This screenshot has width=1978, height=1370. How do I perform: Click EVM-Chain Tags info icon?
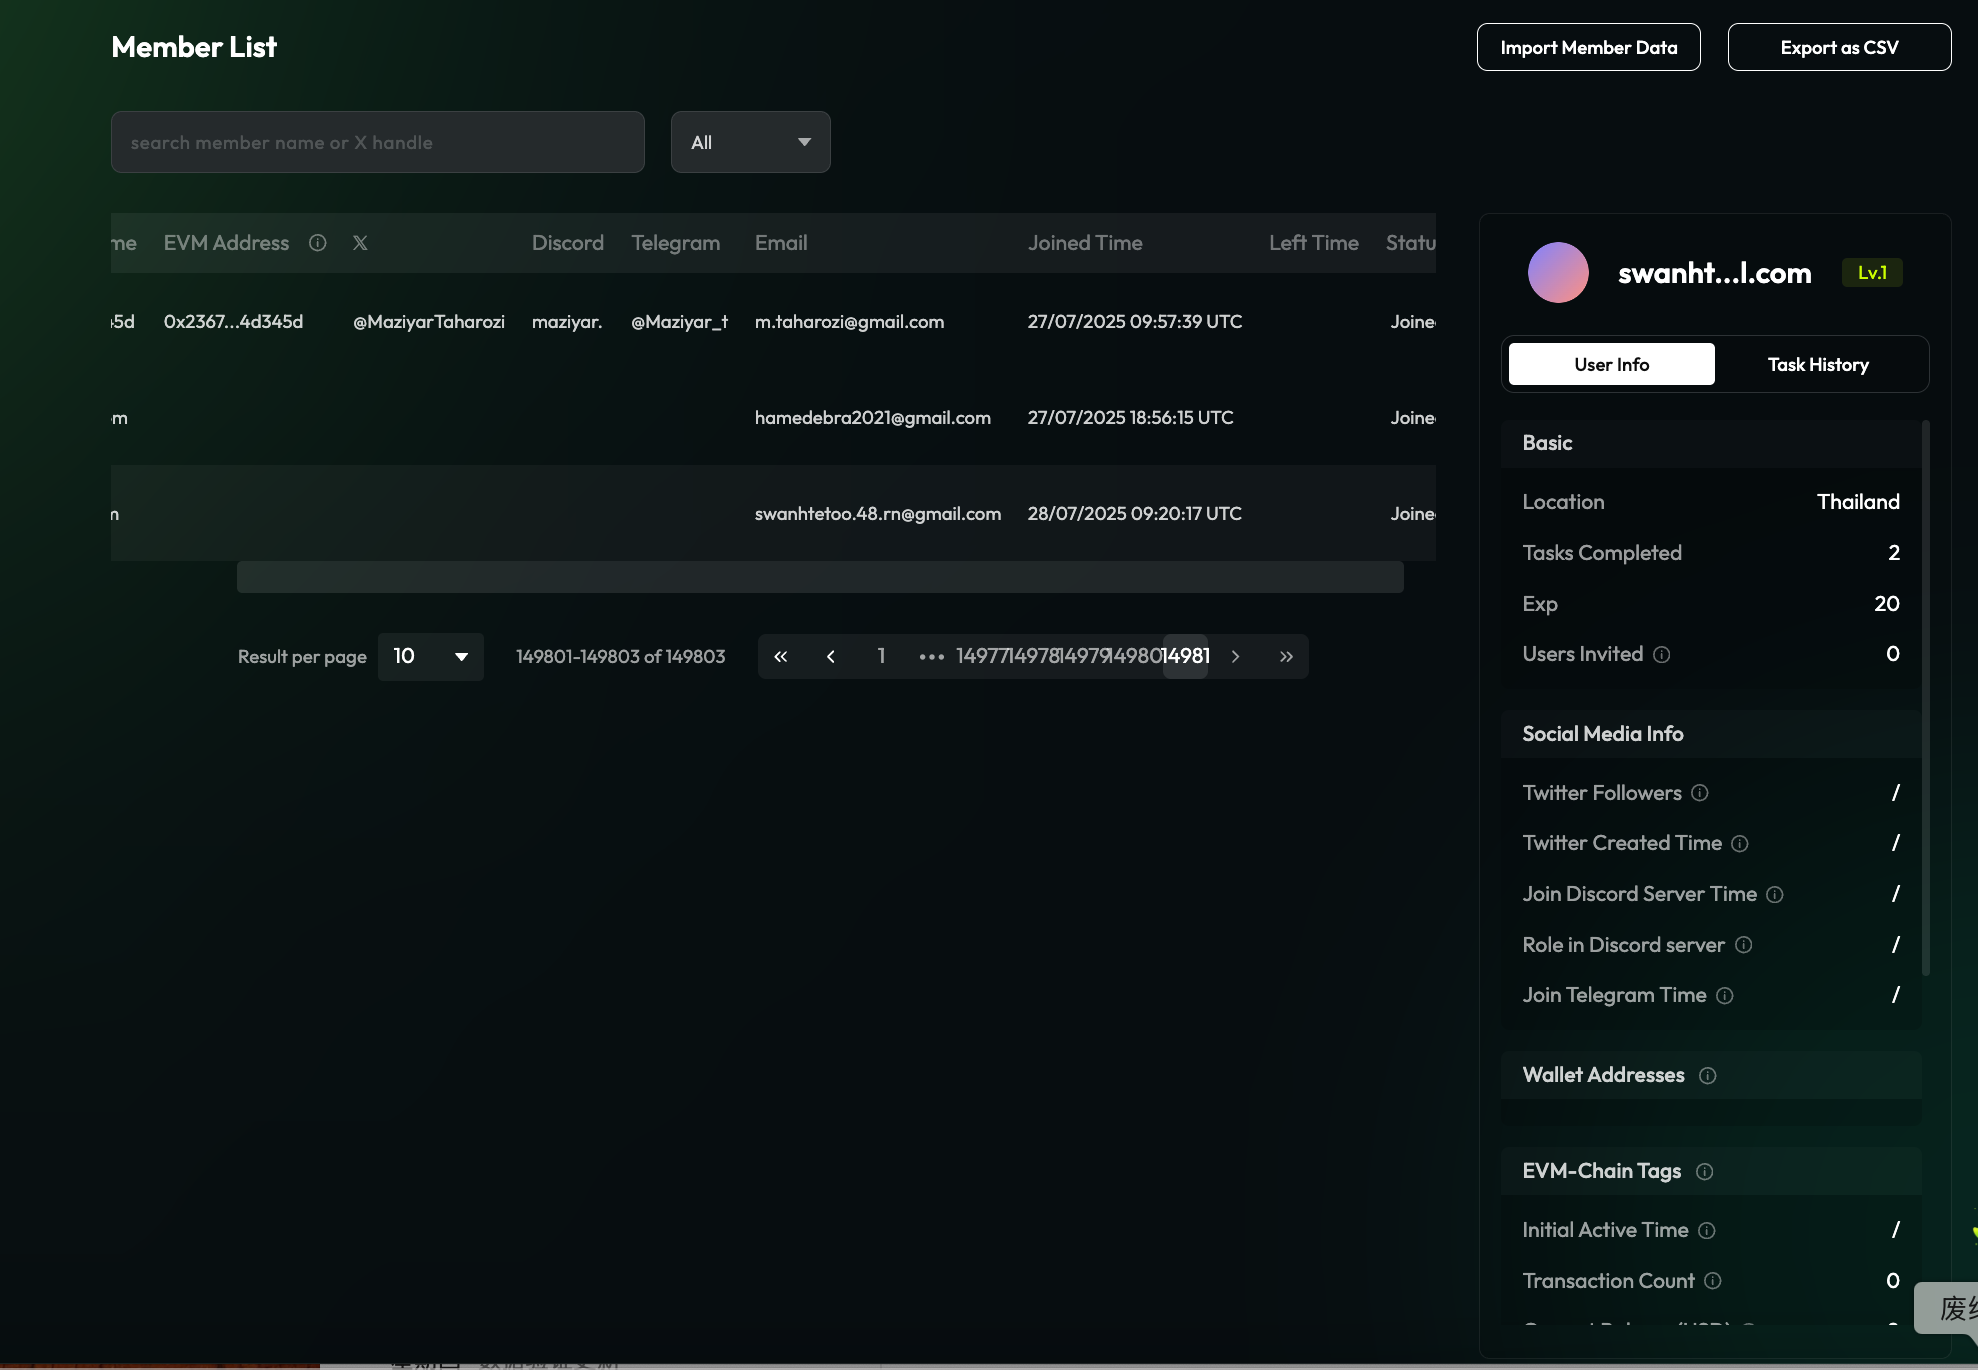tap(1704, 1172)
